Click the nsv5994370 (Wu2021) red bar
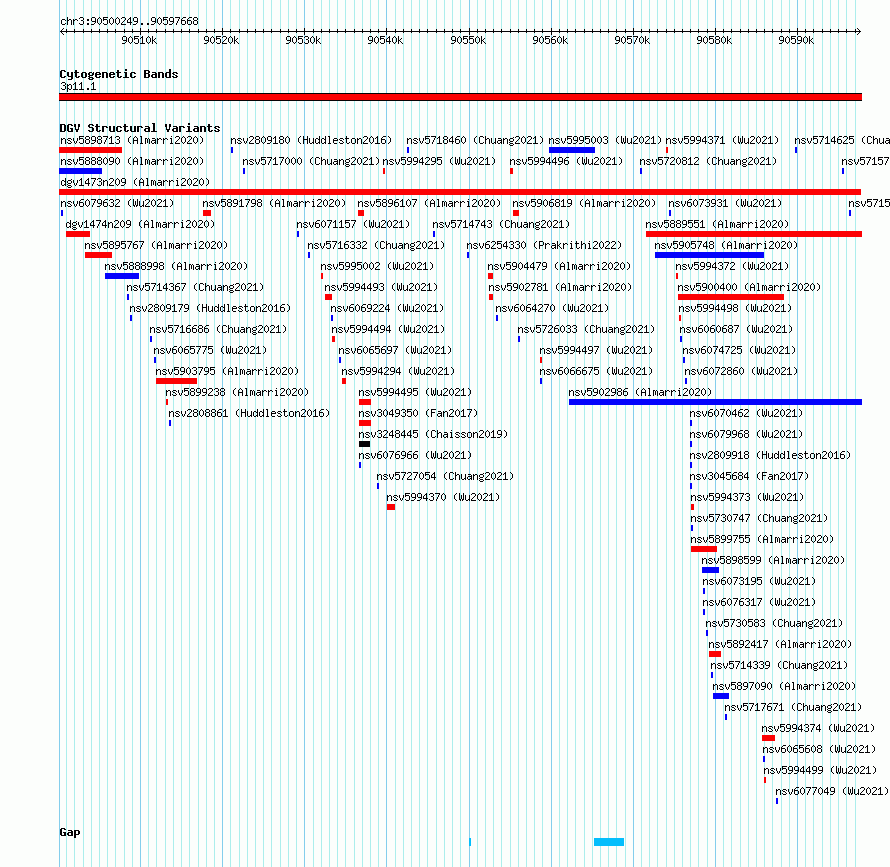Image resolution: width=890 pixels, height=867 pixels. 391,507
